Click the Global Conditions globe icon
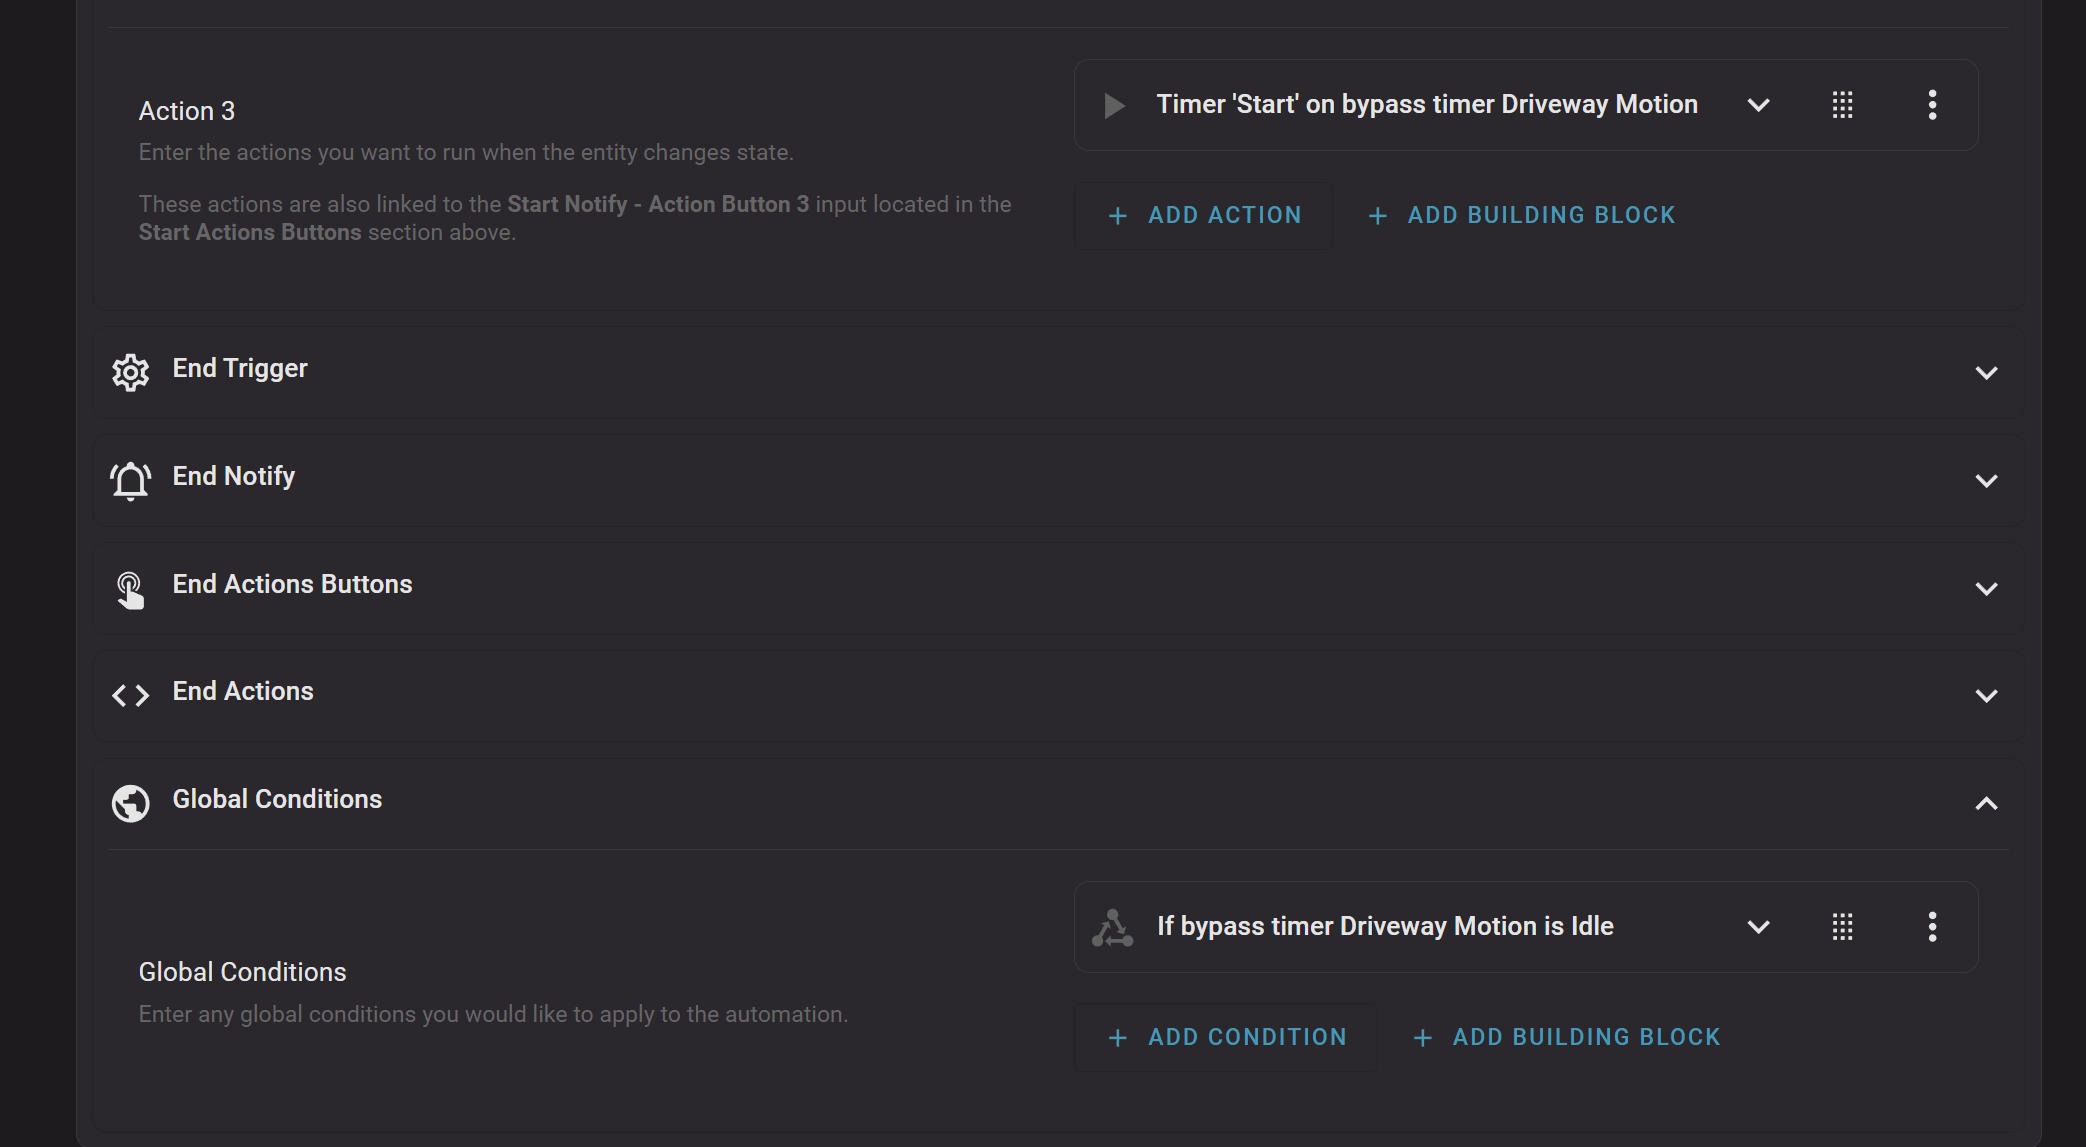 pos(130,803)
